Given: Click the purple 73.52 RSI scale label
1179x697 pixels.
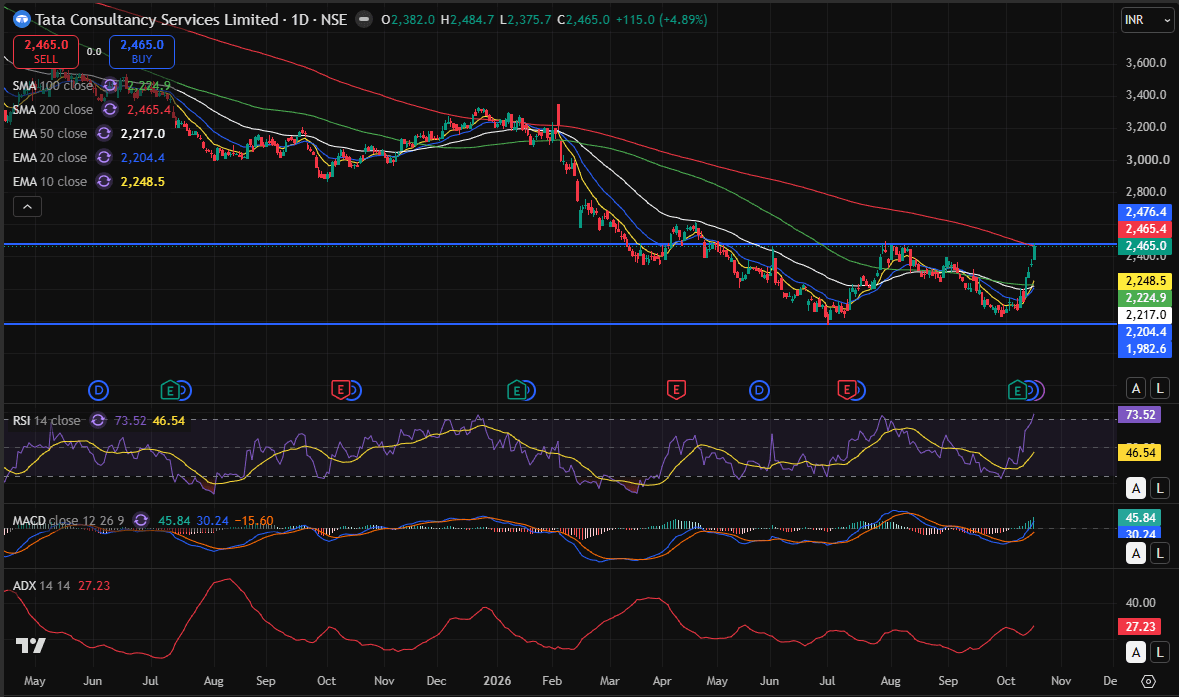Looking at the screenshot, I should 1140,414.
